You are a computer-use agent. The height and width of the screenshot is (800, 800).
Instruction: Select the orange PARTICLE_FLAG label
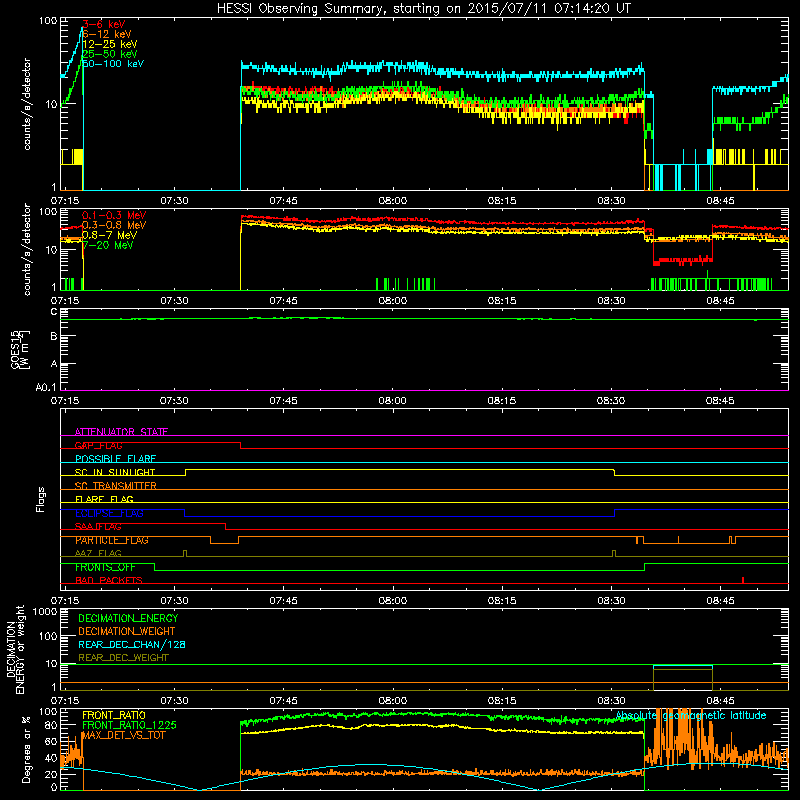(x=112, y=540)
